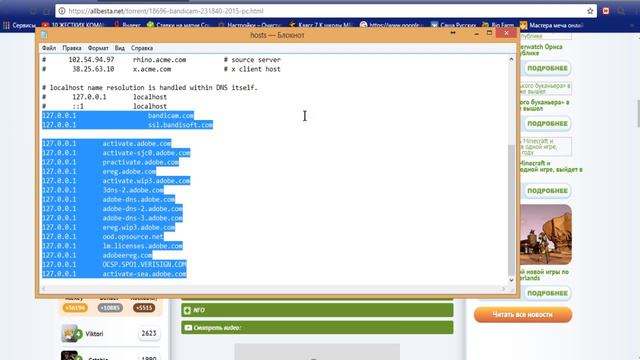The height and width of the screenshot is (360, 640).
Task: Open the Формат menu in Notepad
Action: pyautogui.click(x=98, y=48)
